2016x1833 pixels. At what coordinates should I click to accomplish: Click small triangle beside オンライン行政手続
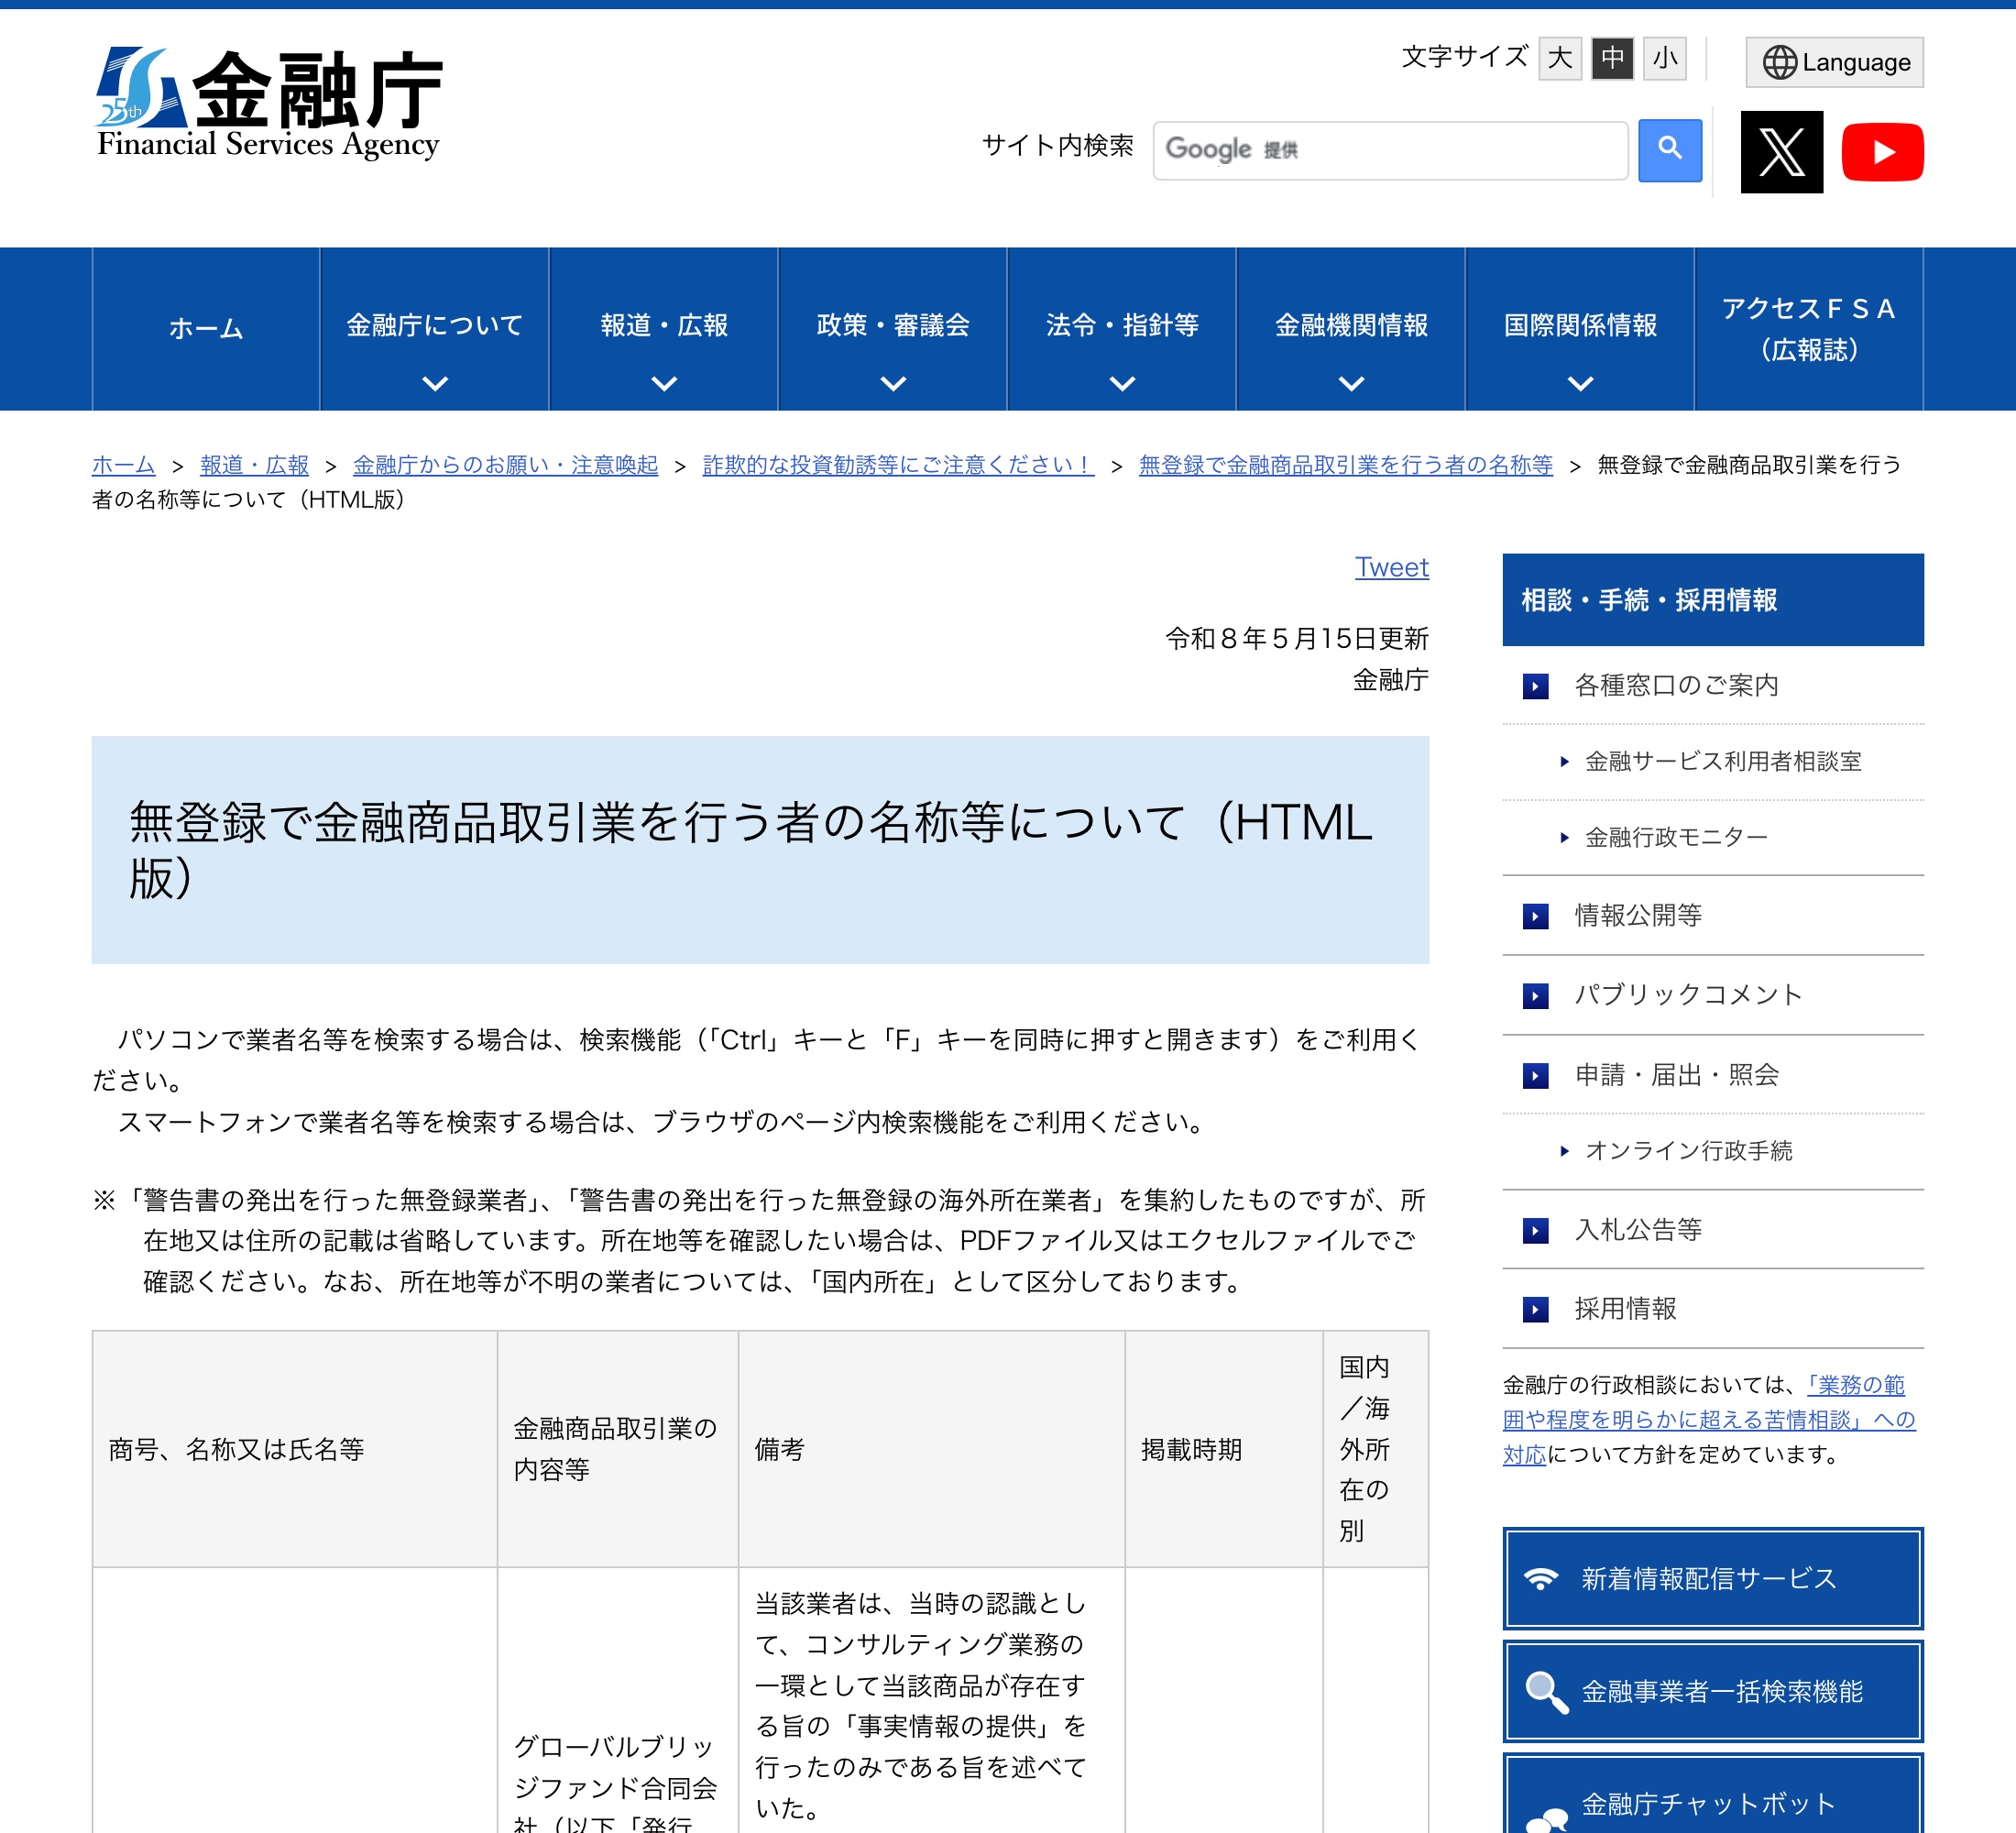(x=1564, y=1151)
